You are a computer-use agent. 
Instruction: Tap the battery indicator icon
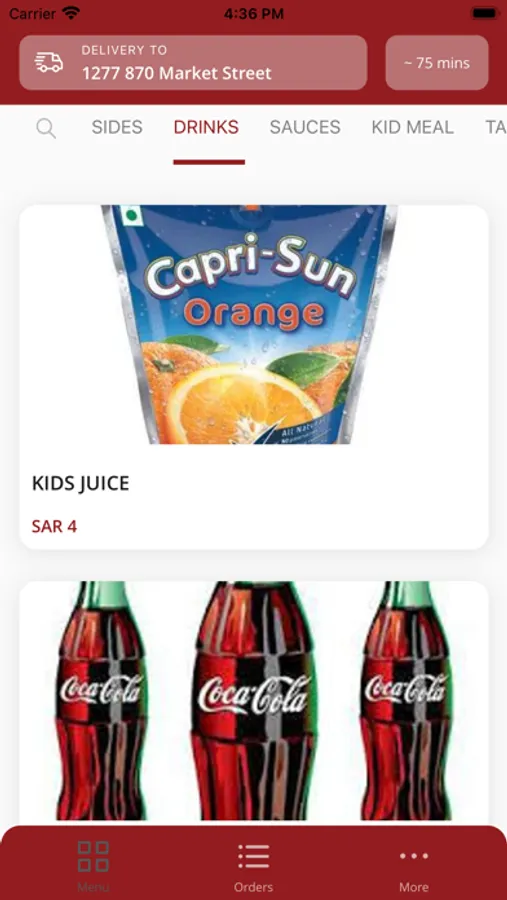(x=483, y=13)
